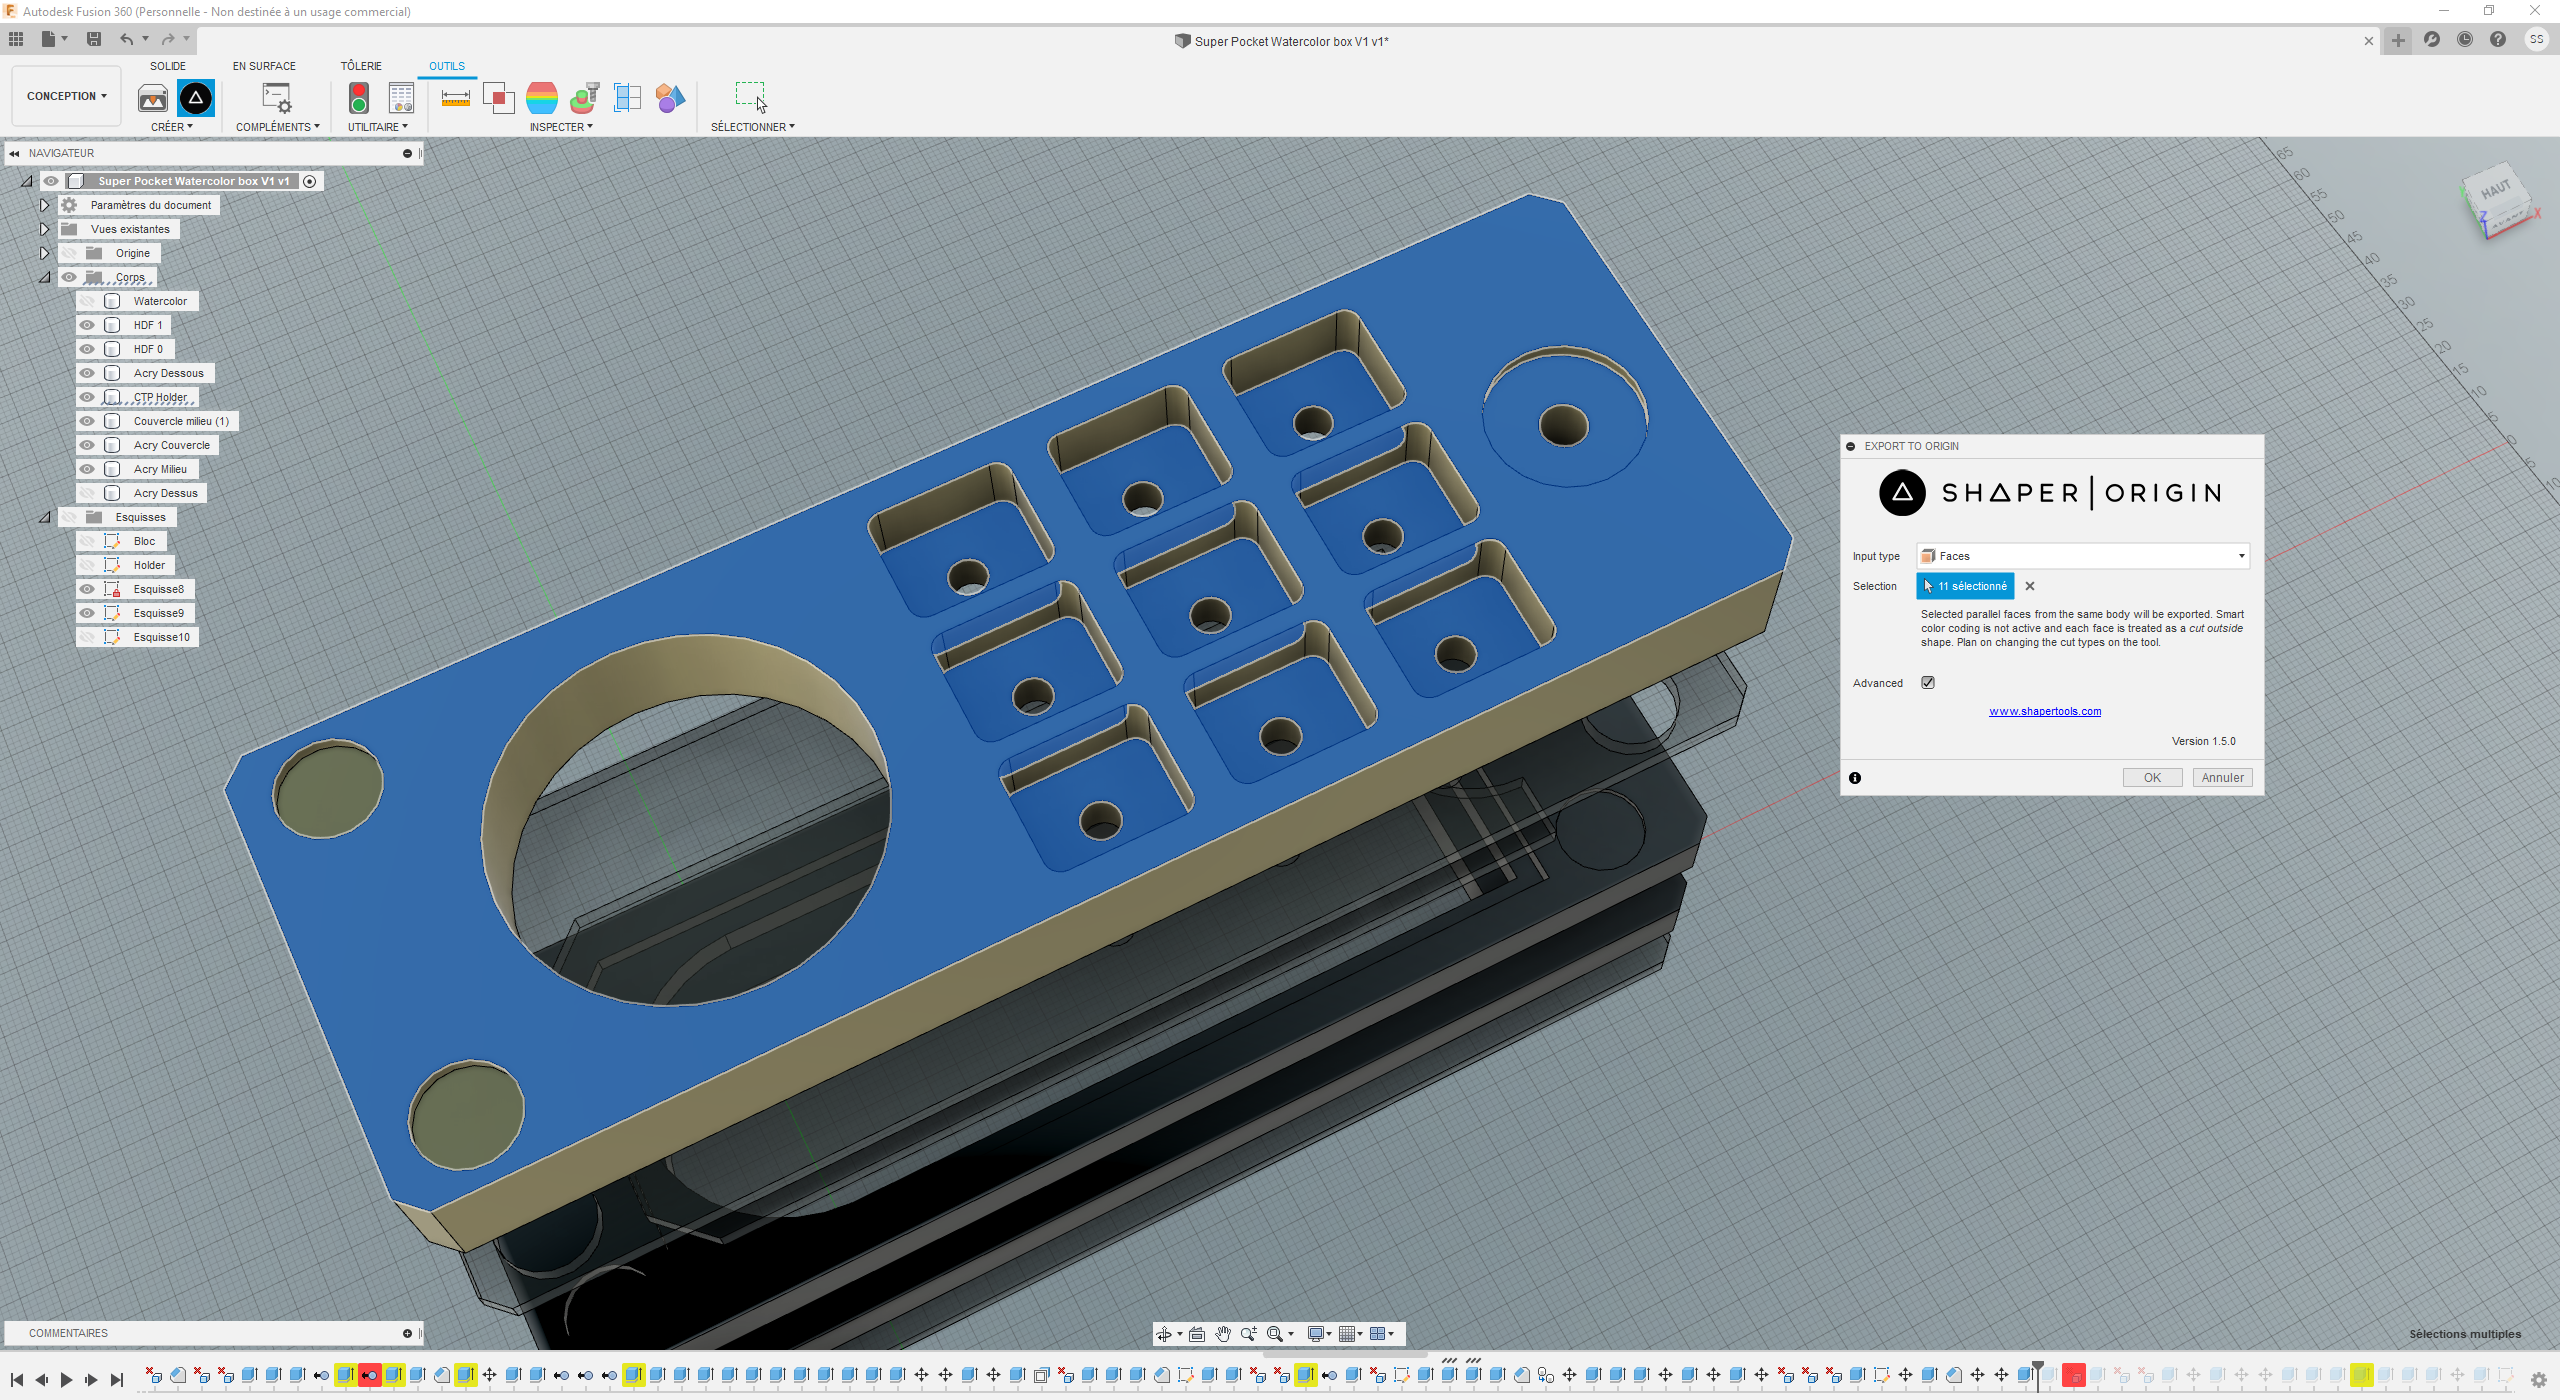Click the Save icon in top bar
The height and width of the screenshot is (1400, 2560).
[x=94, y=39]
